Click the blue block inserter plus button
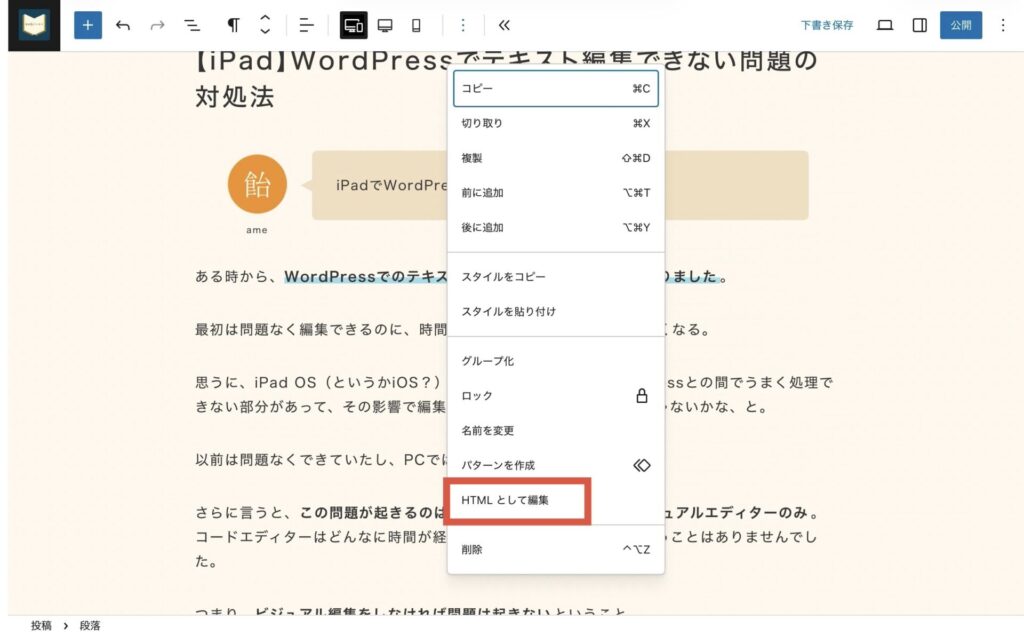 [88, 25]
